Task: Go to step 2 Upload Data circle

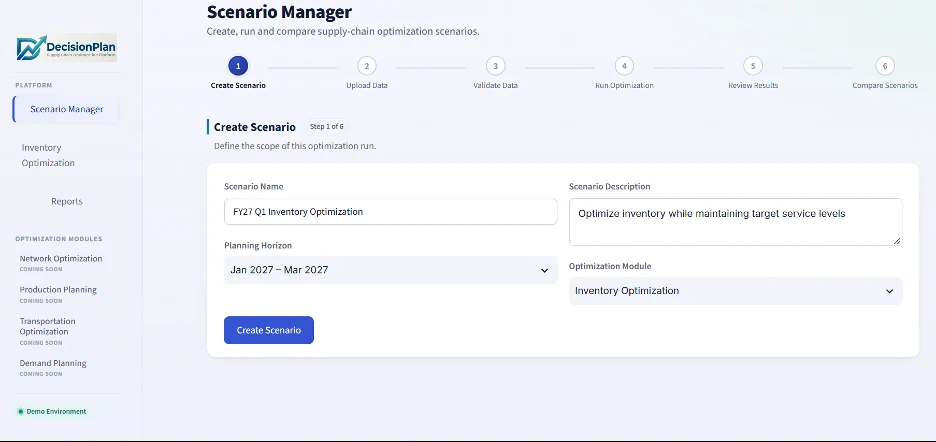Action: pyautogui.click(x=367, y=66)
